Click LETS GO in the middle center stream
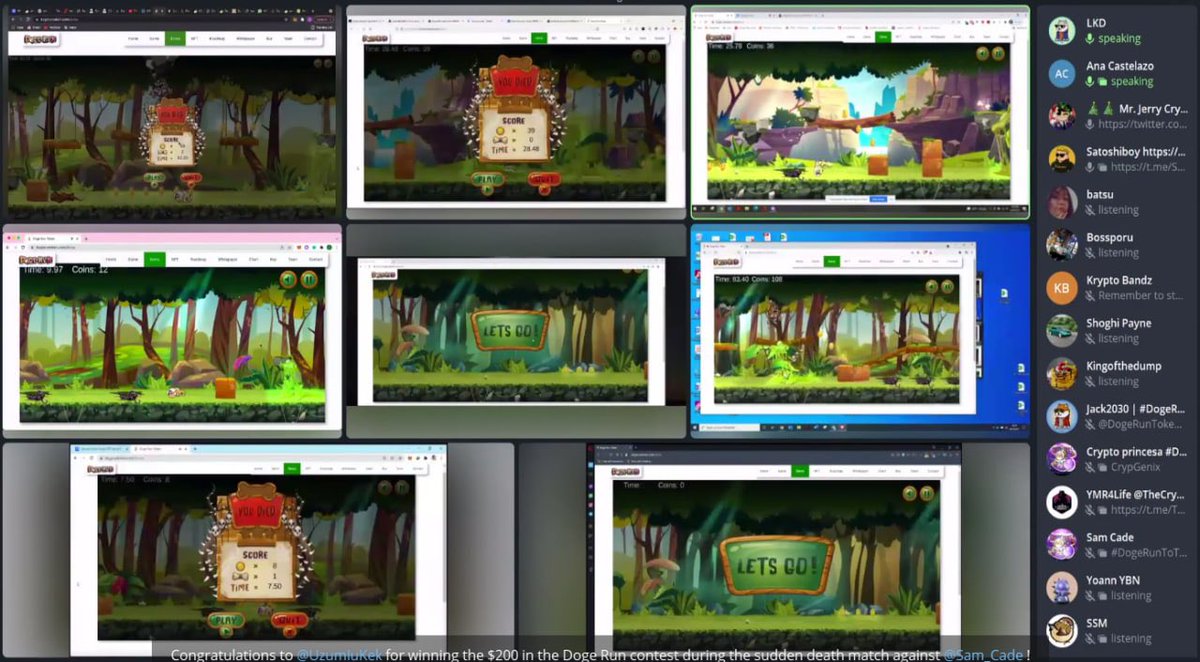The width and height of the screenshot is (1200, 662). [510, 330]
